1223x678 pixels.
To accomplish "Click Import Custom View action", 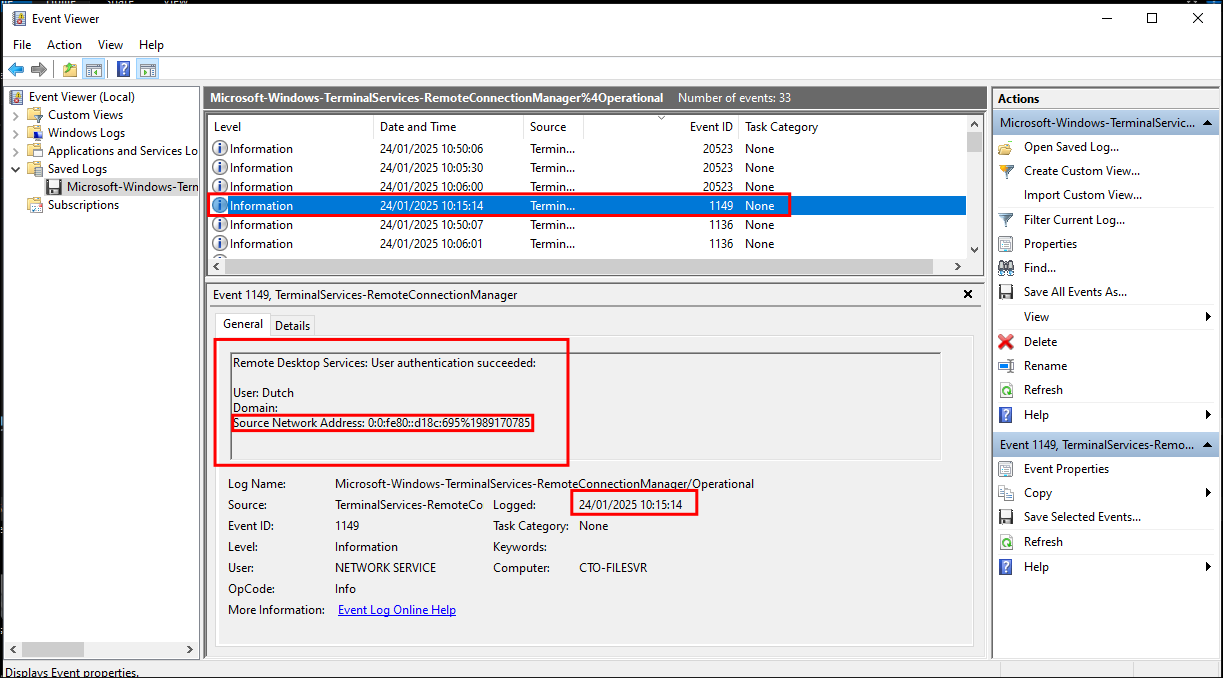I will click(x=1083, y=195).
